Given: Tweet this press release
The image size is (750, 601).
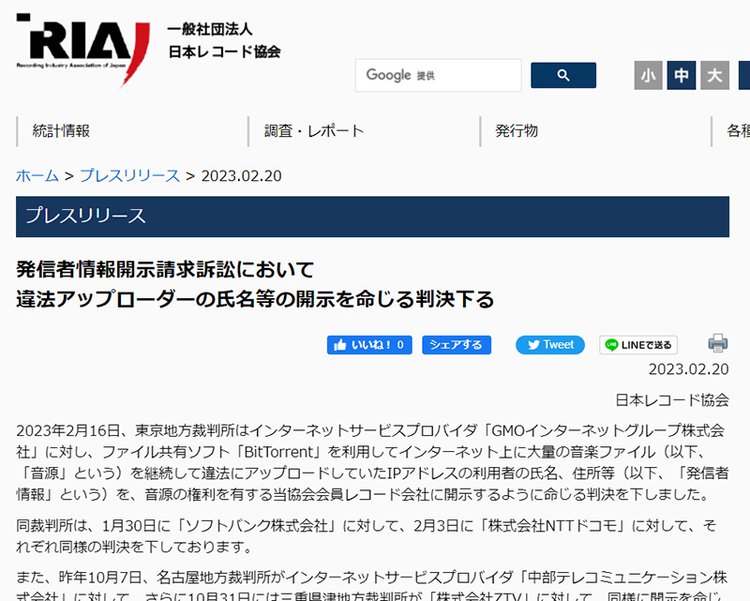Looking at the screenshot, I should (x=550, y=345).
